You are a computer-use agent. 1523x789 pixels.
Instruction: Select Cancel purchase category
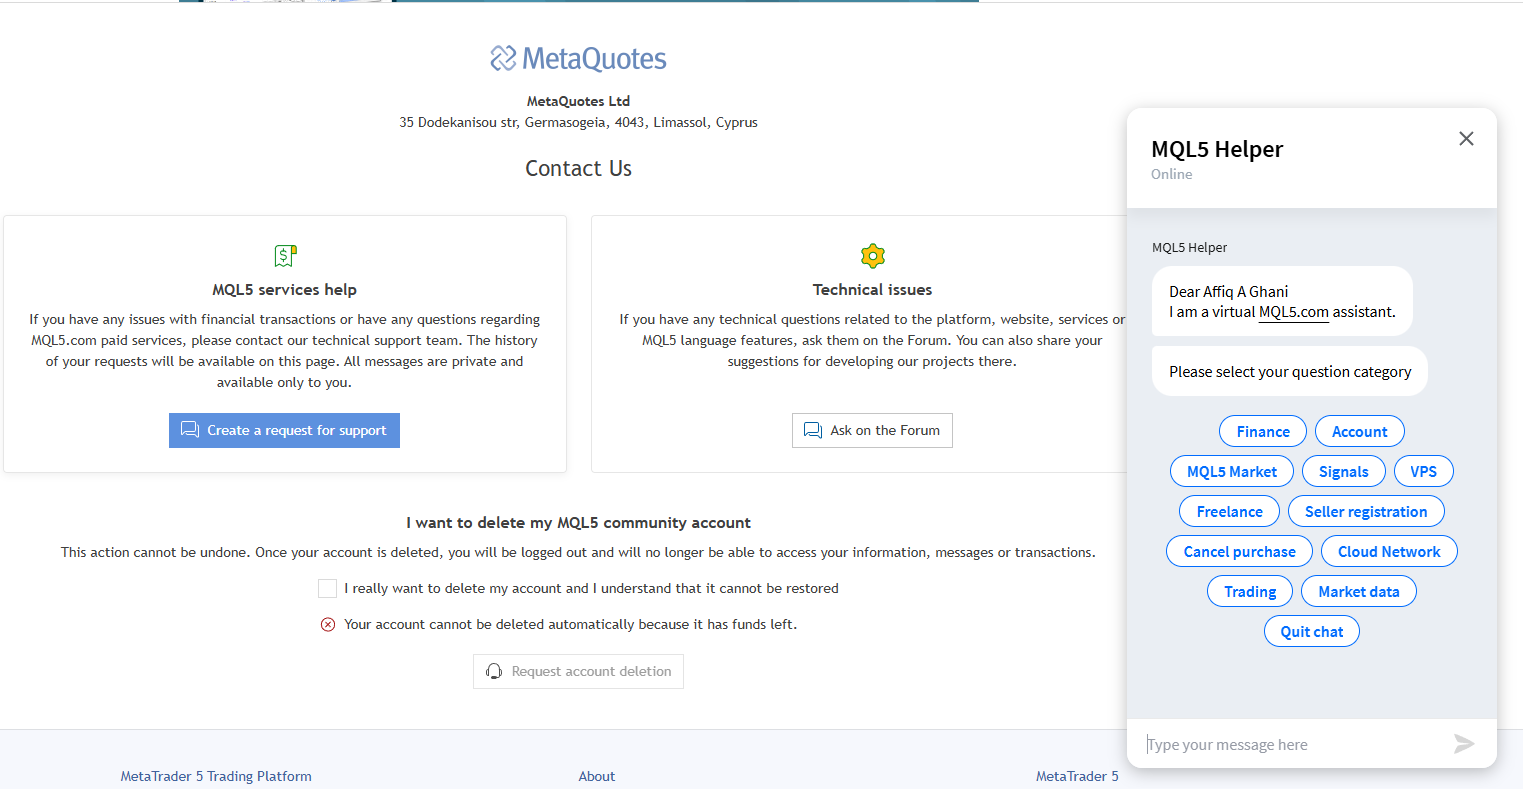click(1240, 551)
